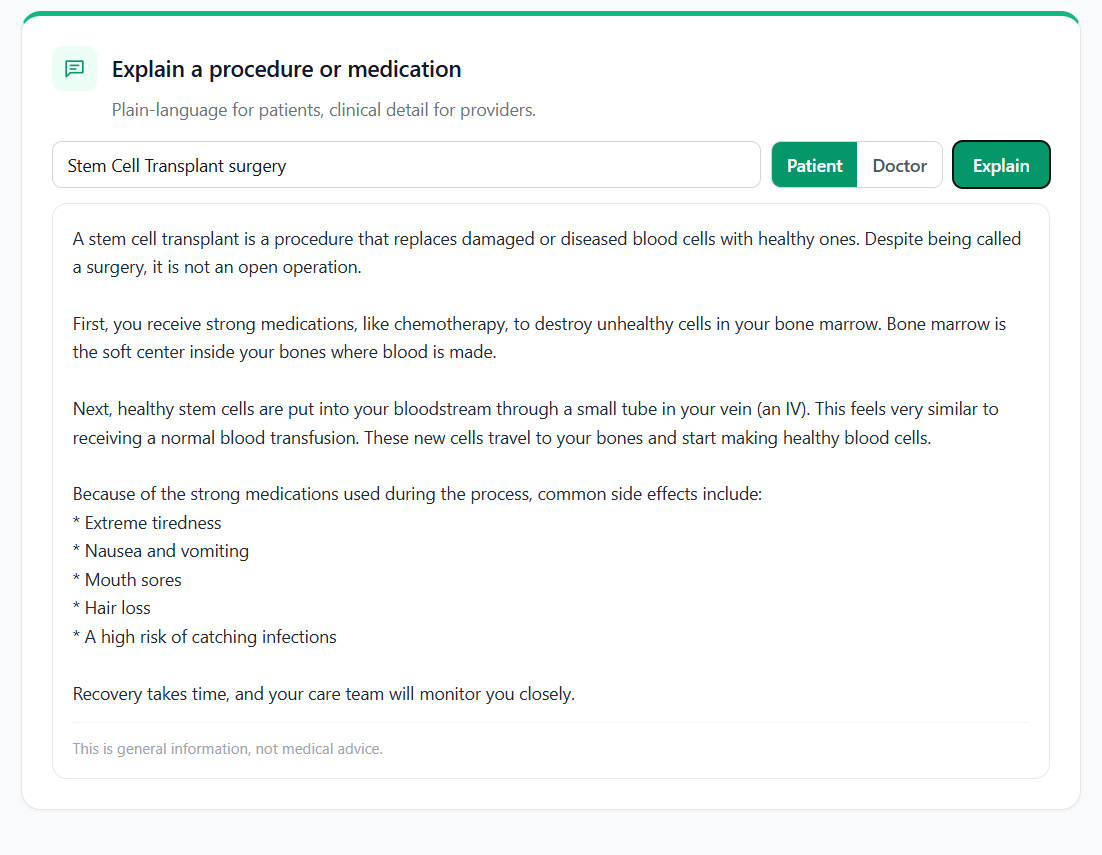
Task: Click the paragraph beginning 'First, you receive'
Action: [539, 338]
